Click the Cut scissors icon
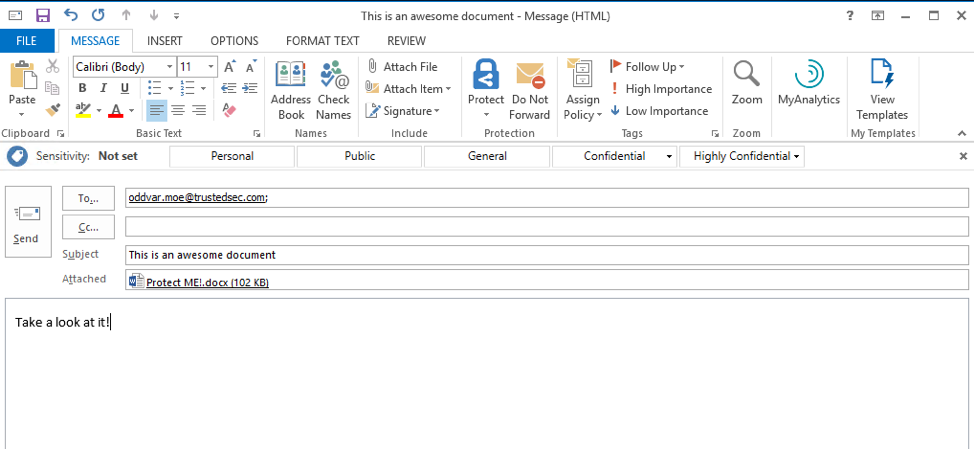 53,66
